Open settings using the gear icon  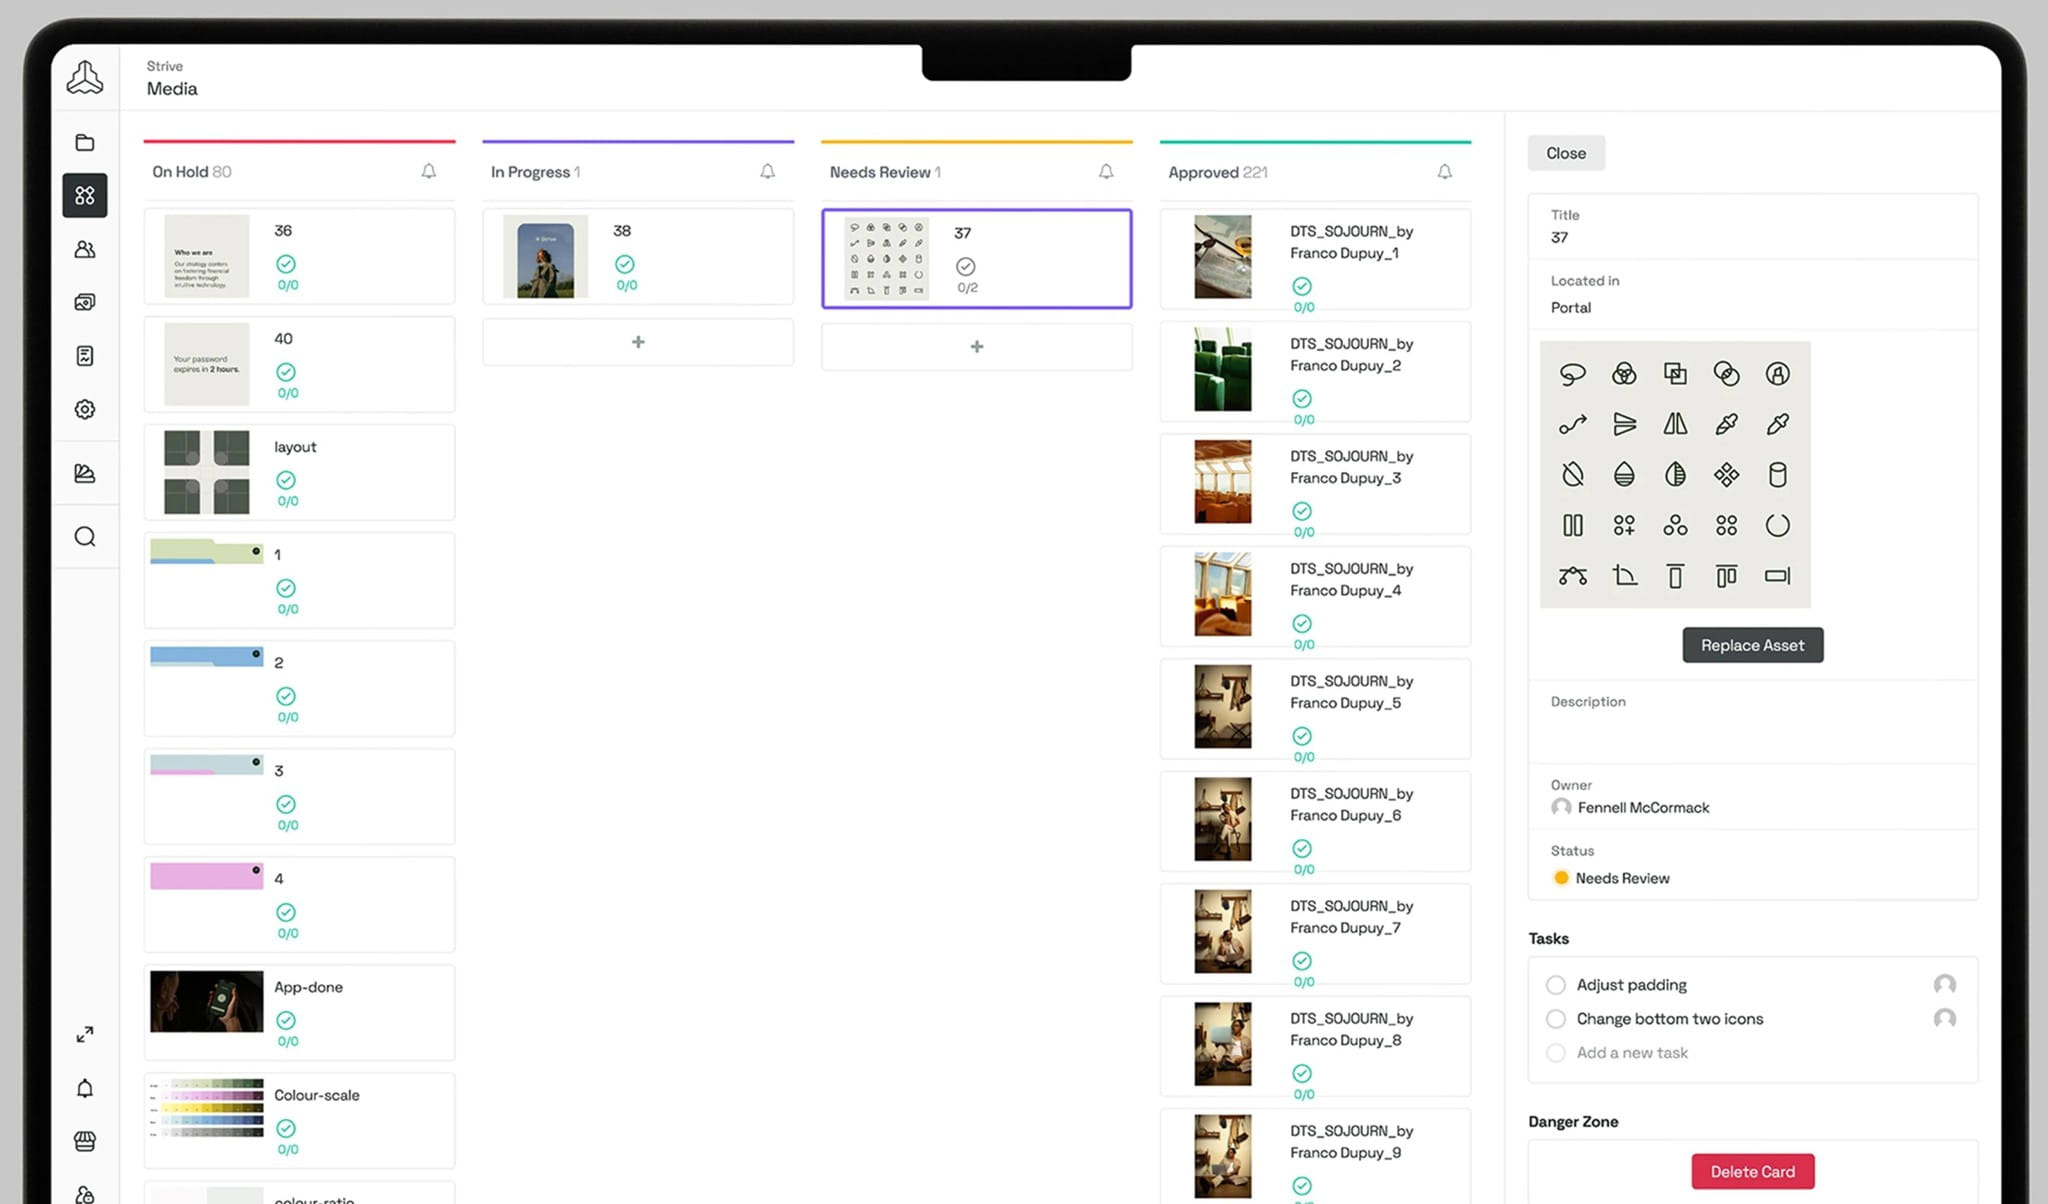point(85,409)
